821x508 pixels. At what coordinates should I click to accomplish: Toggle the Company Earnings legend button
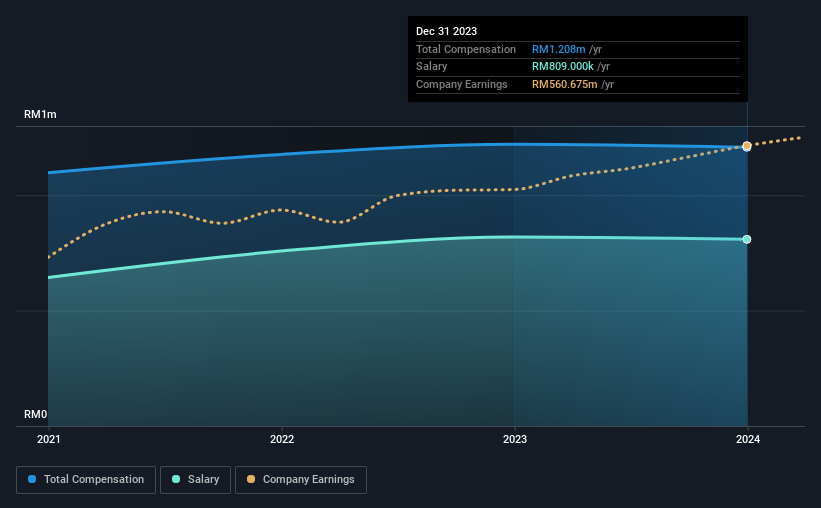[x=301, y=480]
